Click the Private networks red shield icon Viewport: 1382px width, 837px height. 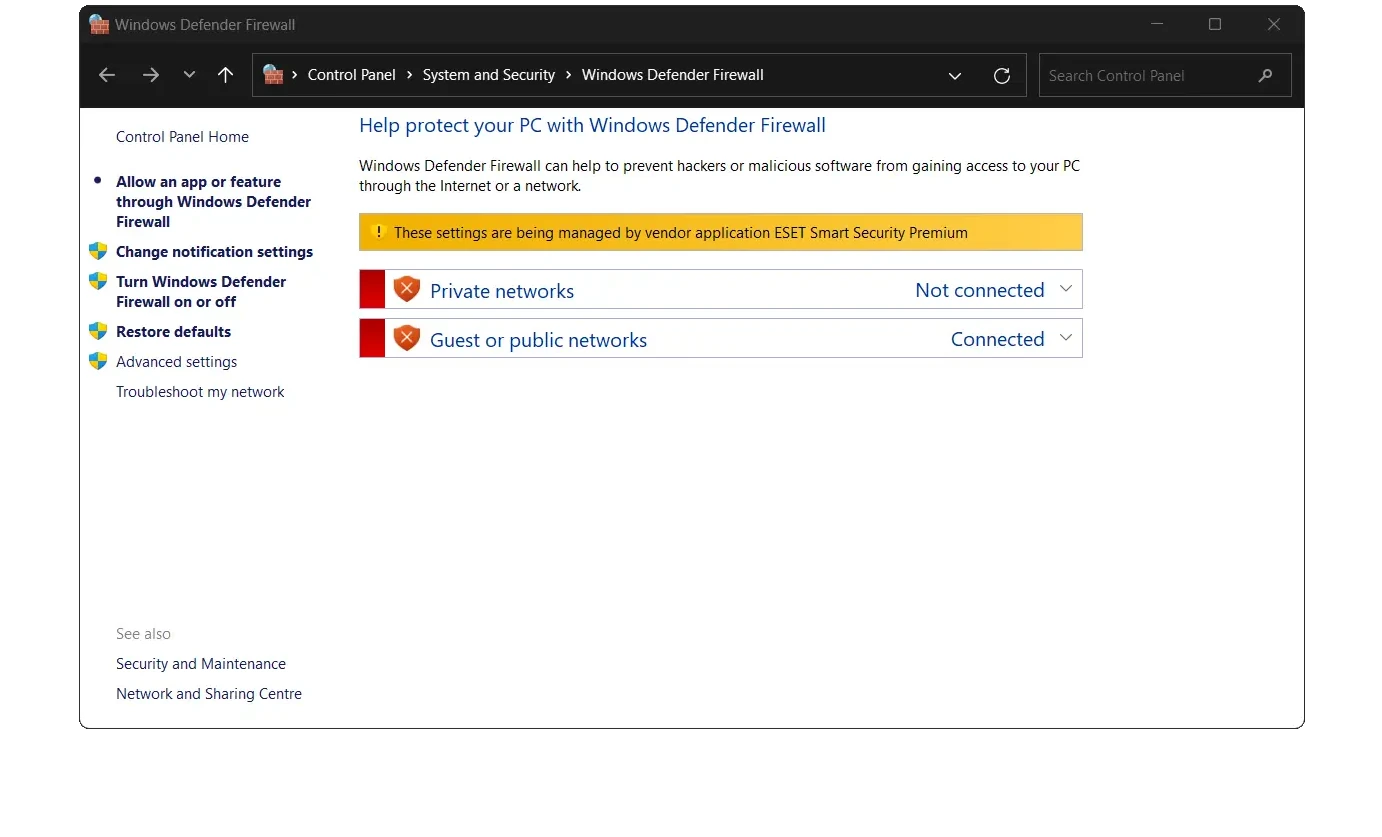point(406,289)
